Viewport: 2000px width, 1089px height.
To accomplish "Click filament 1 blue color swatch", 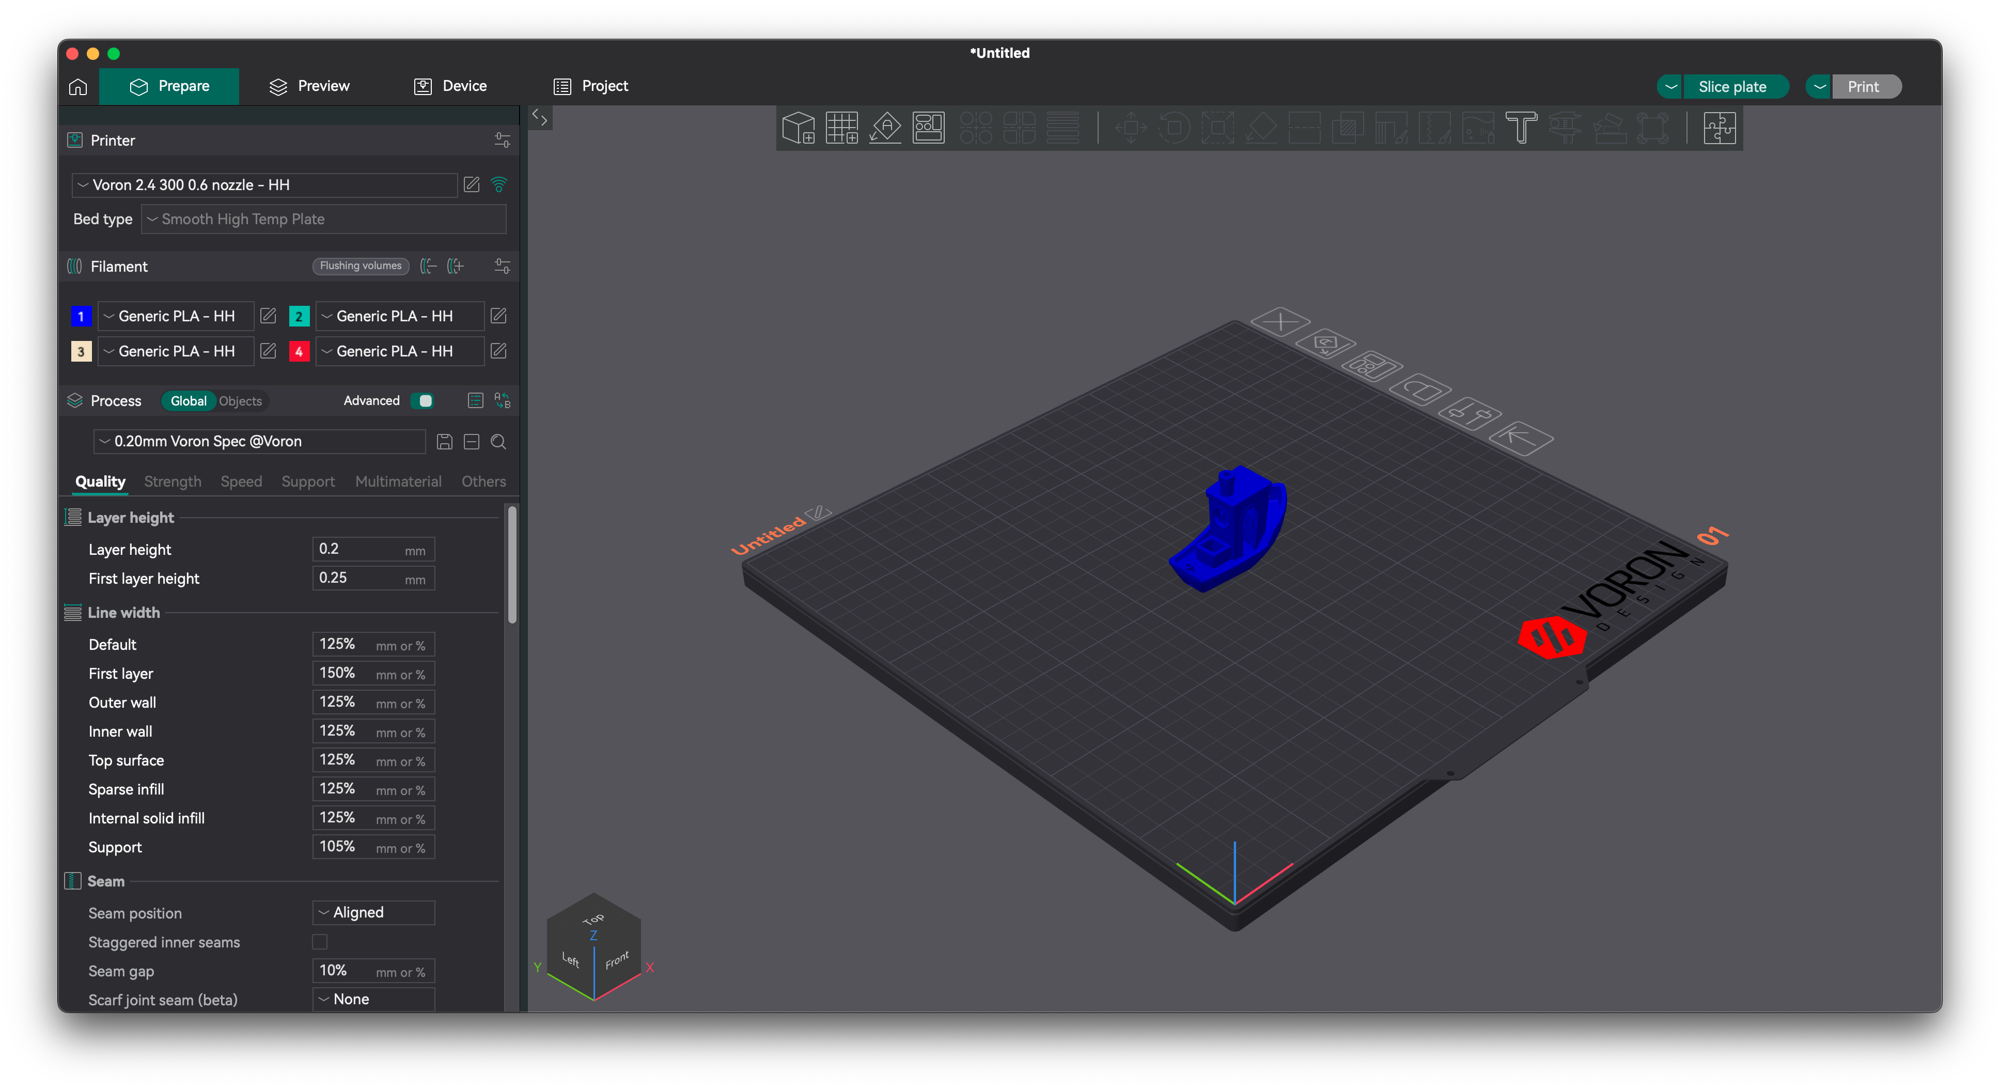I will (x=81, y=316).
